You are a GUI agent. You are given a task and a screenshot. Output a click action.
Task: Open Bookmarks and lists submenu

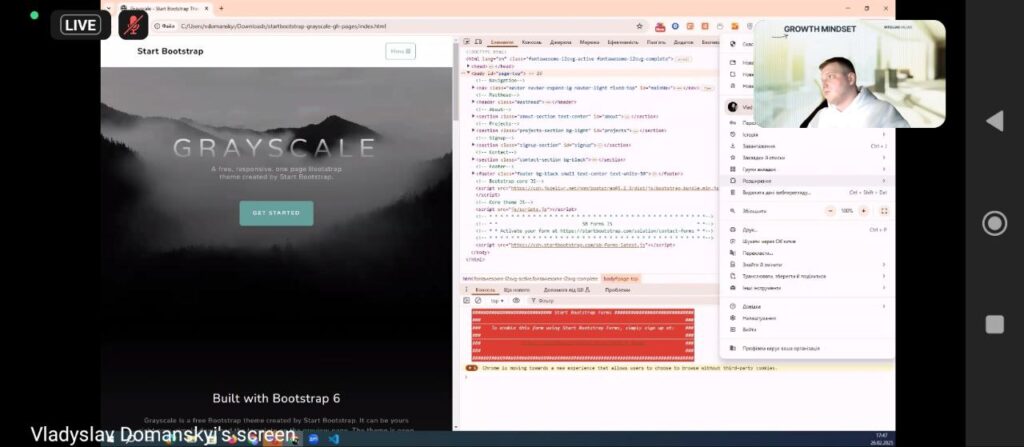[x=807, y=157]
